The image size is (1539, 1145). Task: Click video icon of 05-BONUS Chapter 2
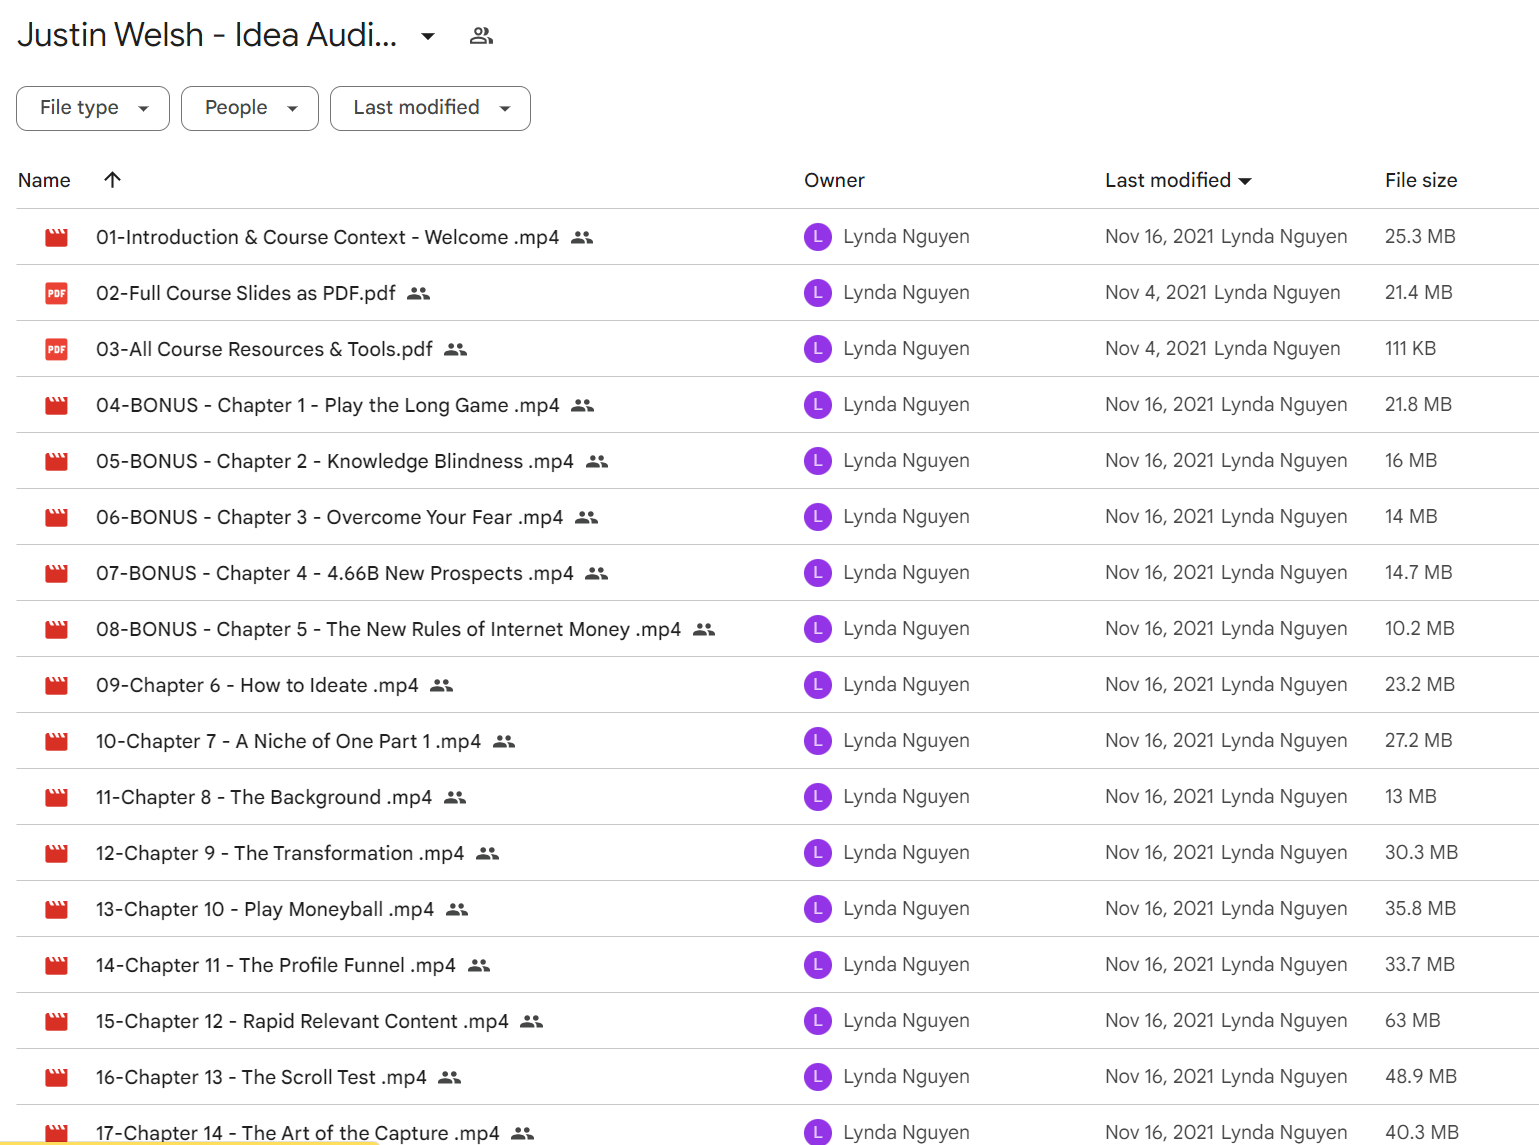click(57, 461)
